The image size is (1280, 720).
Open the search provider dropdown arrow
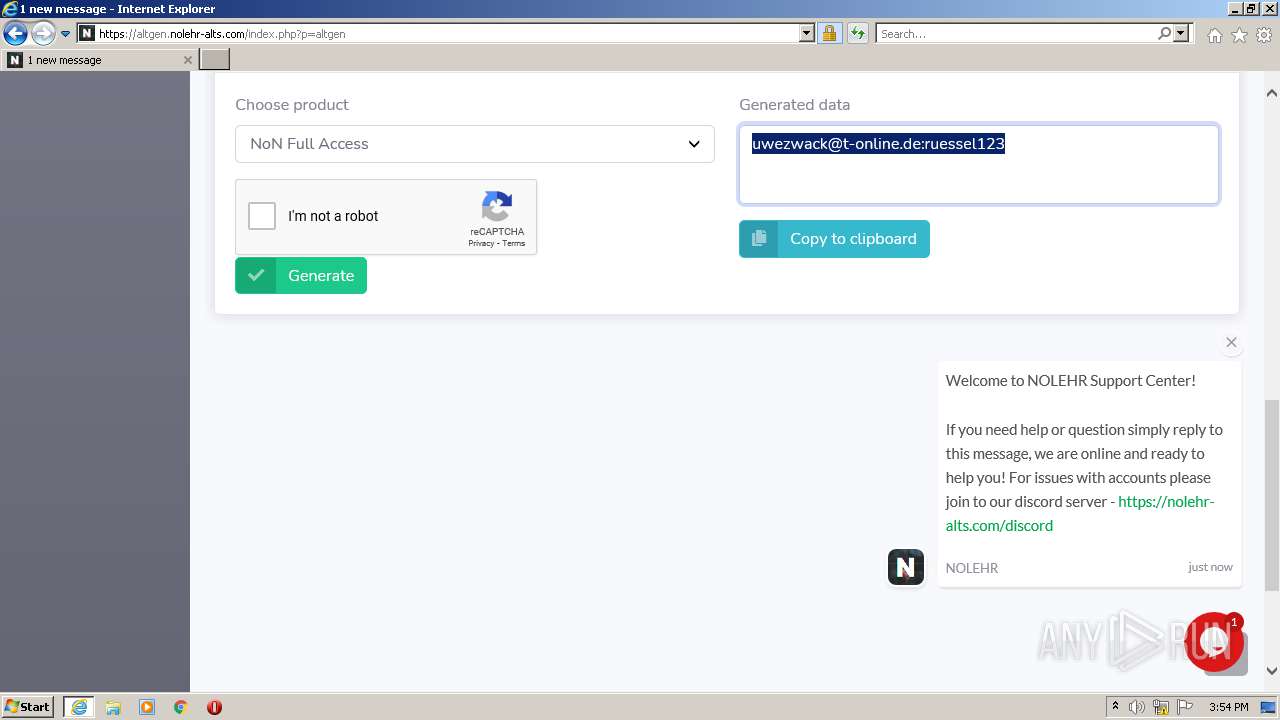point(1181,33)
